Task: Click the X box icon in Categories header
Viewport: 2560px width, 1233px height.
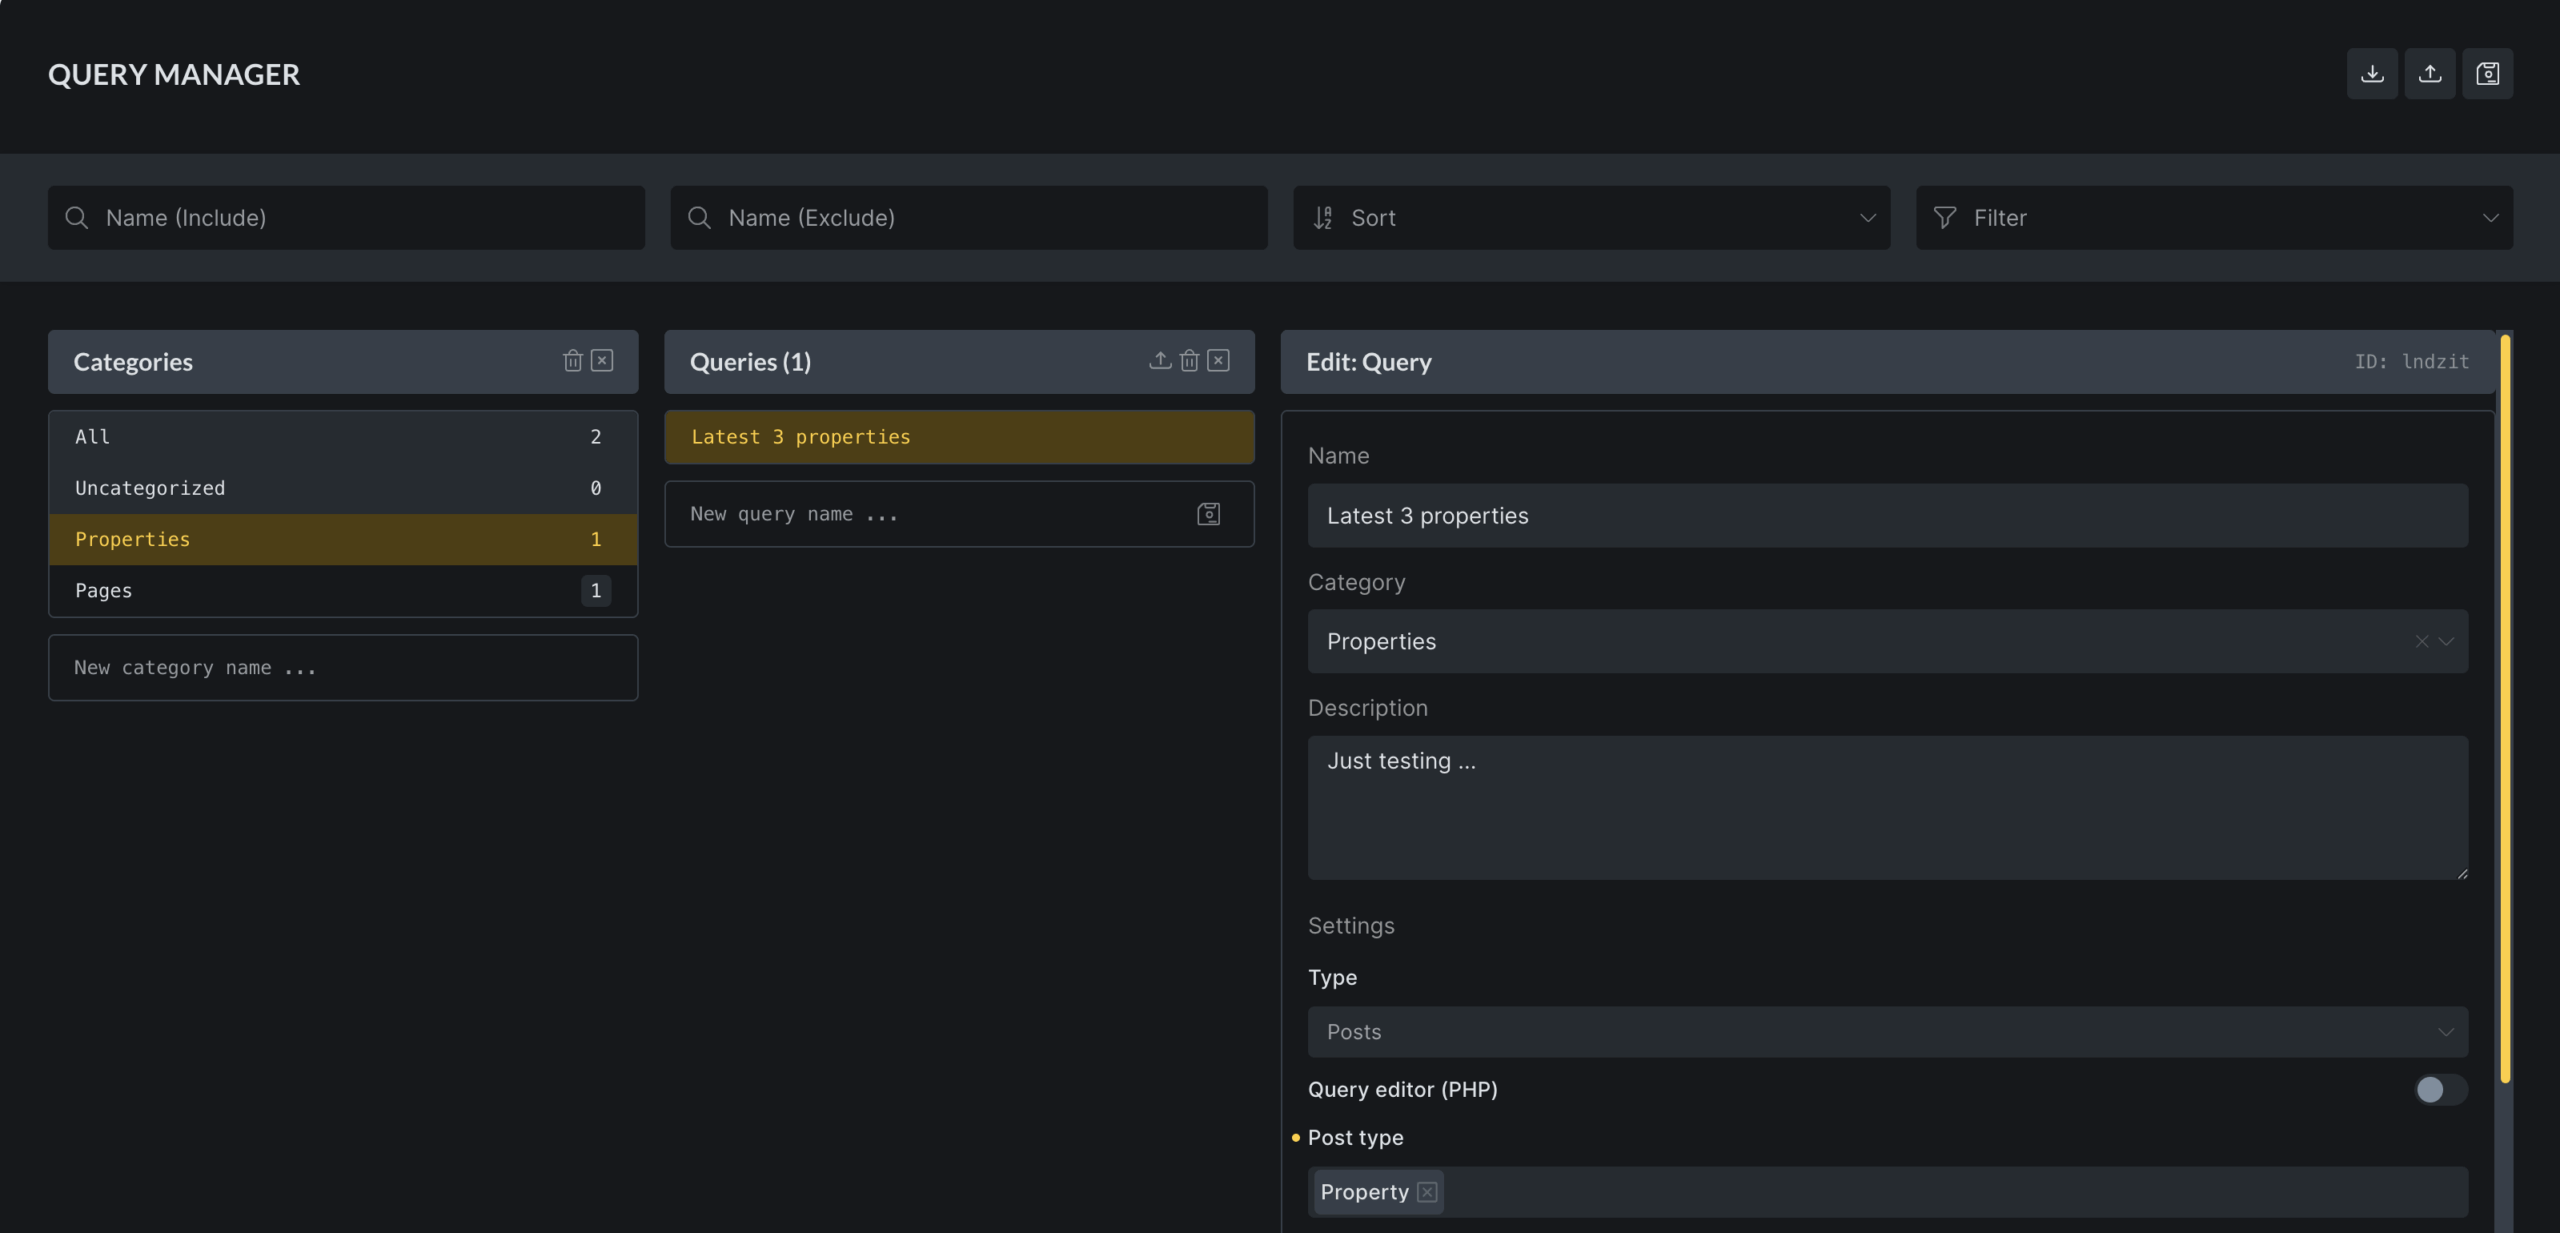Action: click(x=602, y=361)
